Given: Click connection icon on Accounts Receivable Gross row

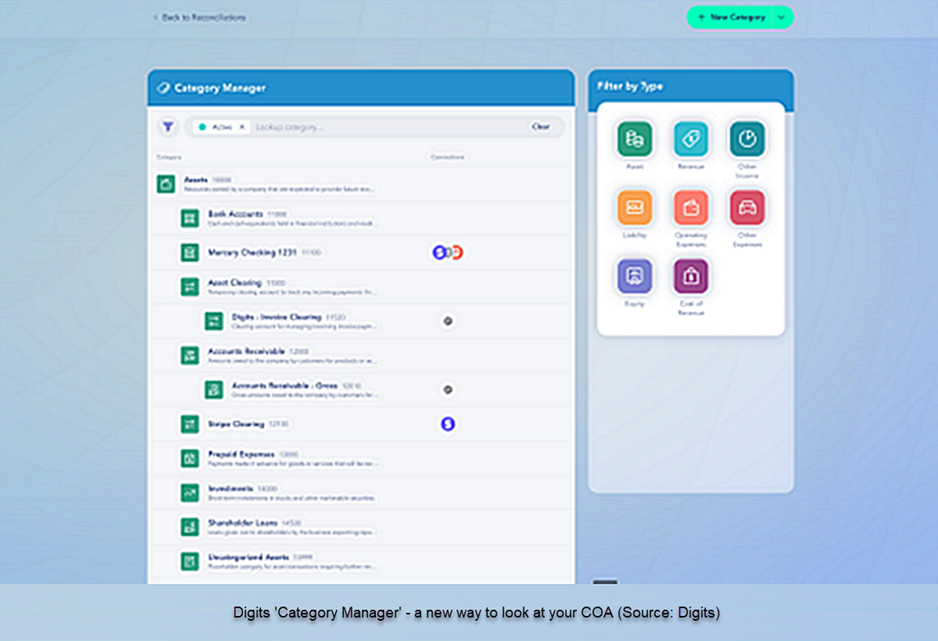Looking at the screenshot, I should [447, 390].
